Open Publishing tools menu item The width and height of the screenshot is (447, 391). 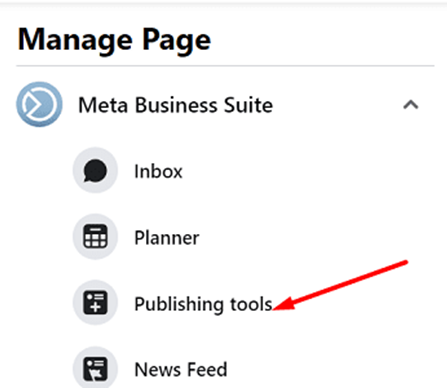pos(203,304)
